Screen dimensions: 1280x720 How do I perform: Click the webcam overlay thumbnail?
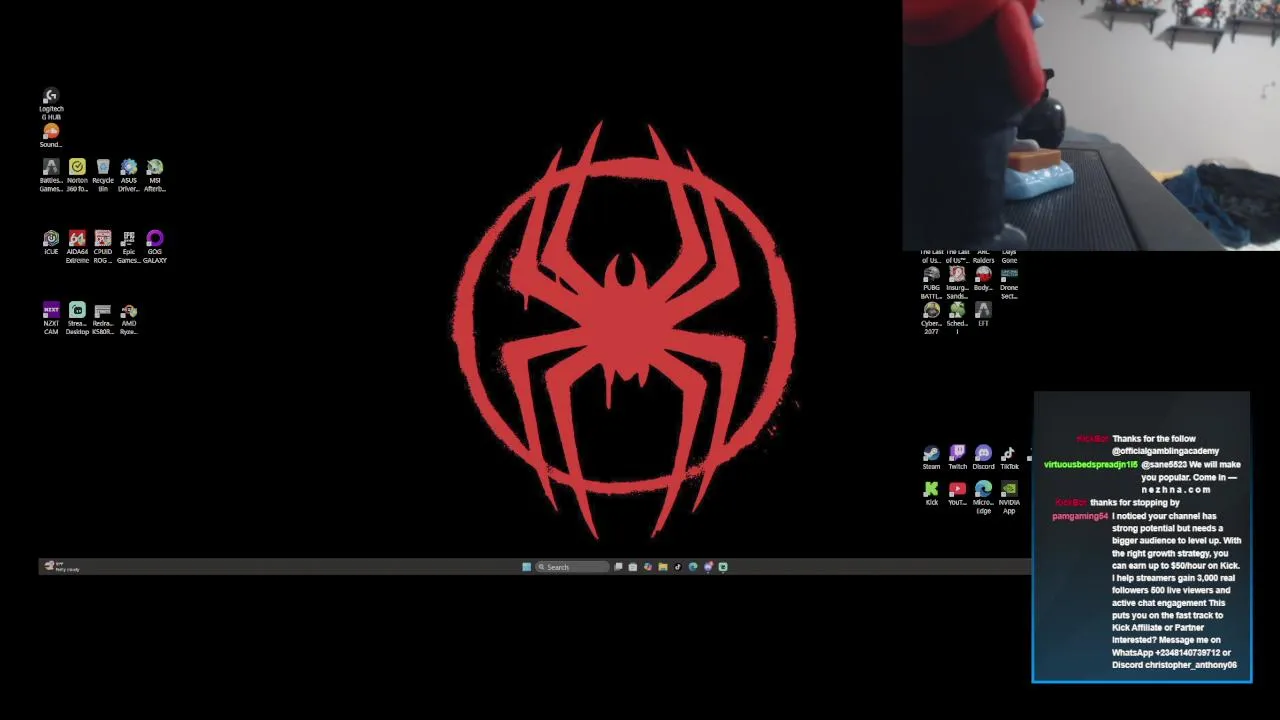(x=1091, y=125)
